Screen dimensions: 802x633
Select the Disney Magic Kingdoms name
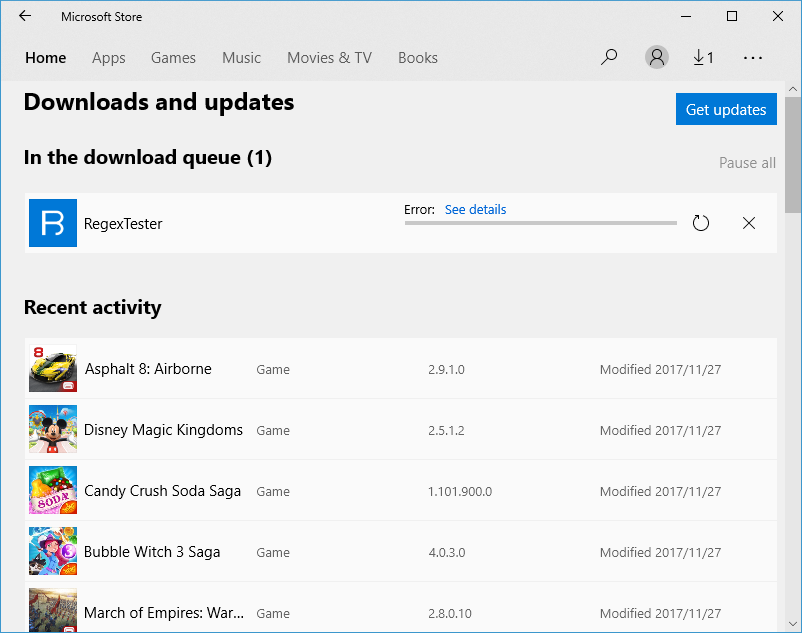(163, 430)
